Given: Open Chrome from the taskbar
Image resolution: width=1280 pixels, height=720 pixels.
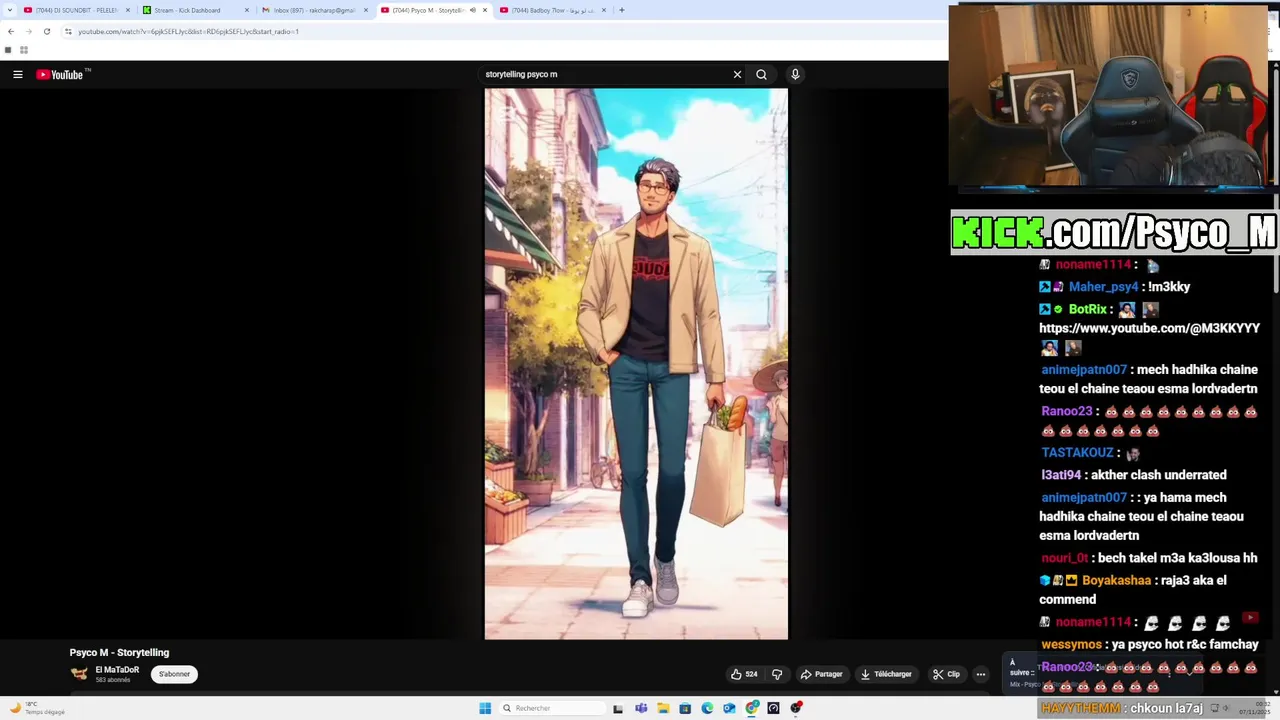Looking at the screenshot, I should coord(752,708).
